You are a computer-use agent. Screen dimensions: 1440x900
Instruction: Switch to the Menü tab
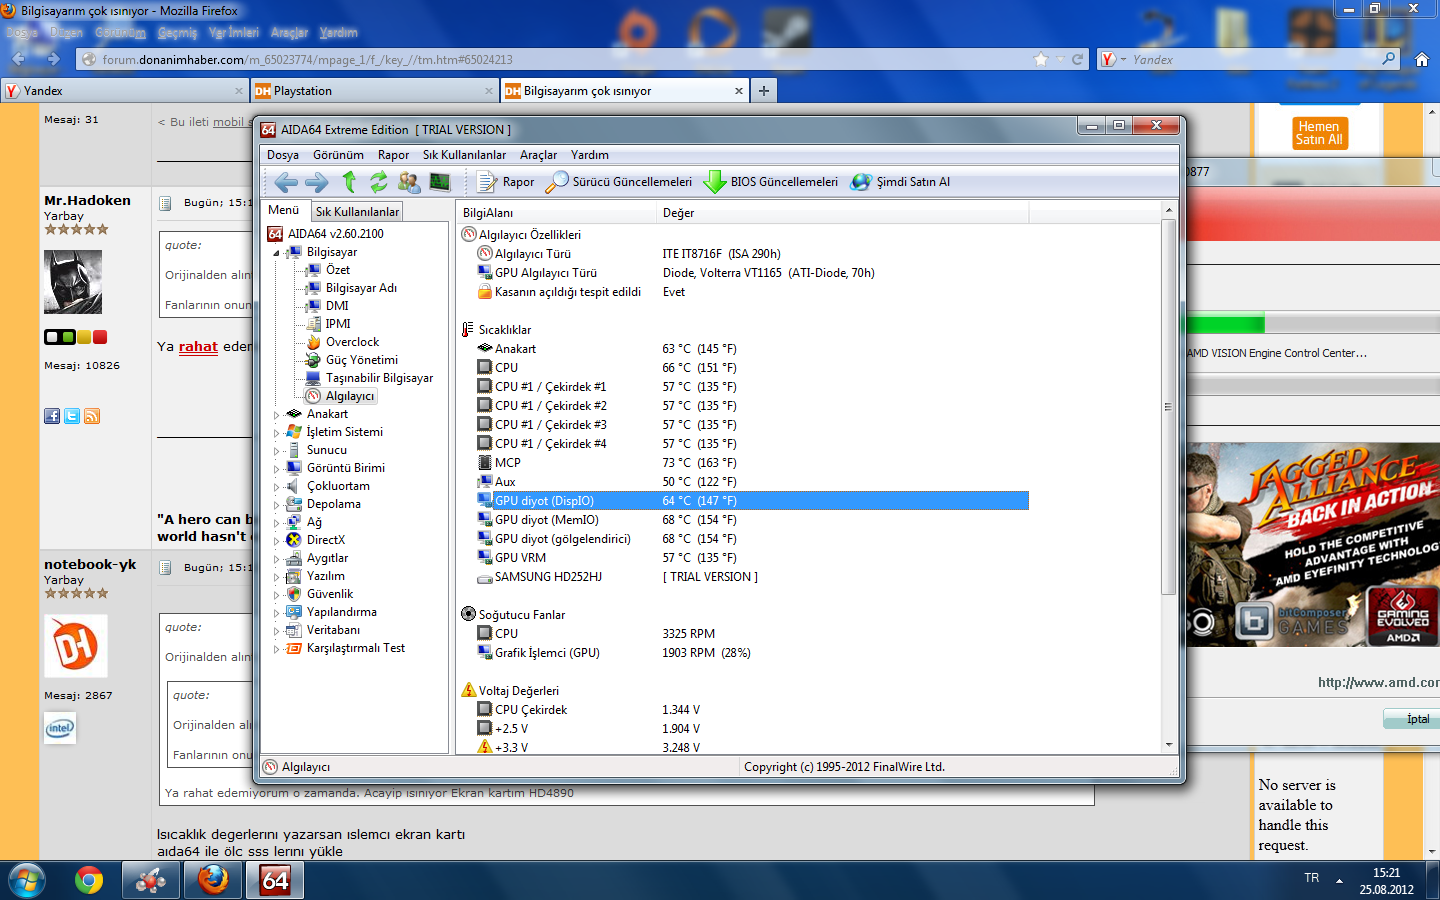(x=284, y=210)
